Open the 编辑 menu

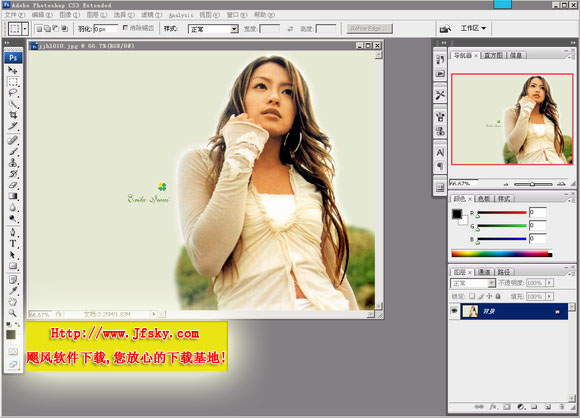(42, 15)
